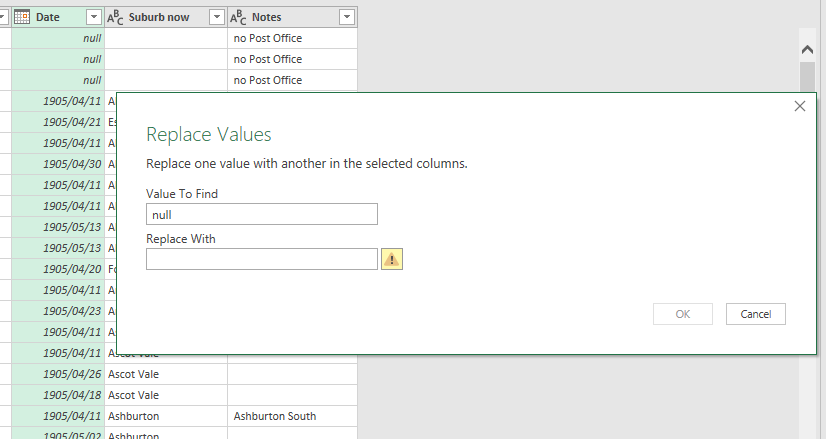826x439 pixels.
Task: Open the Notes column filter dropdown
Action: click(x=347, y=17)
